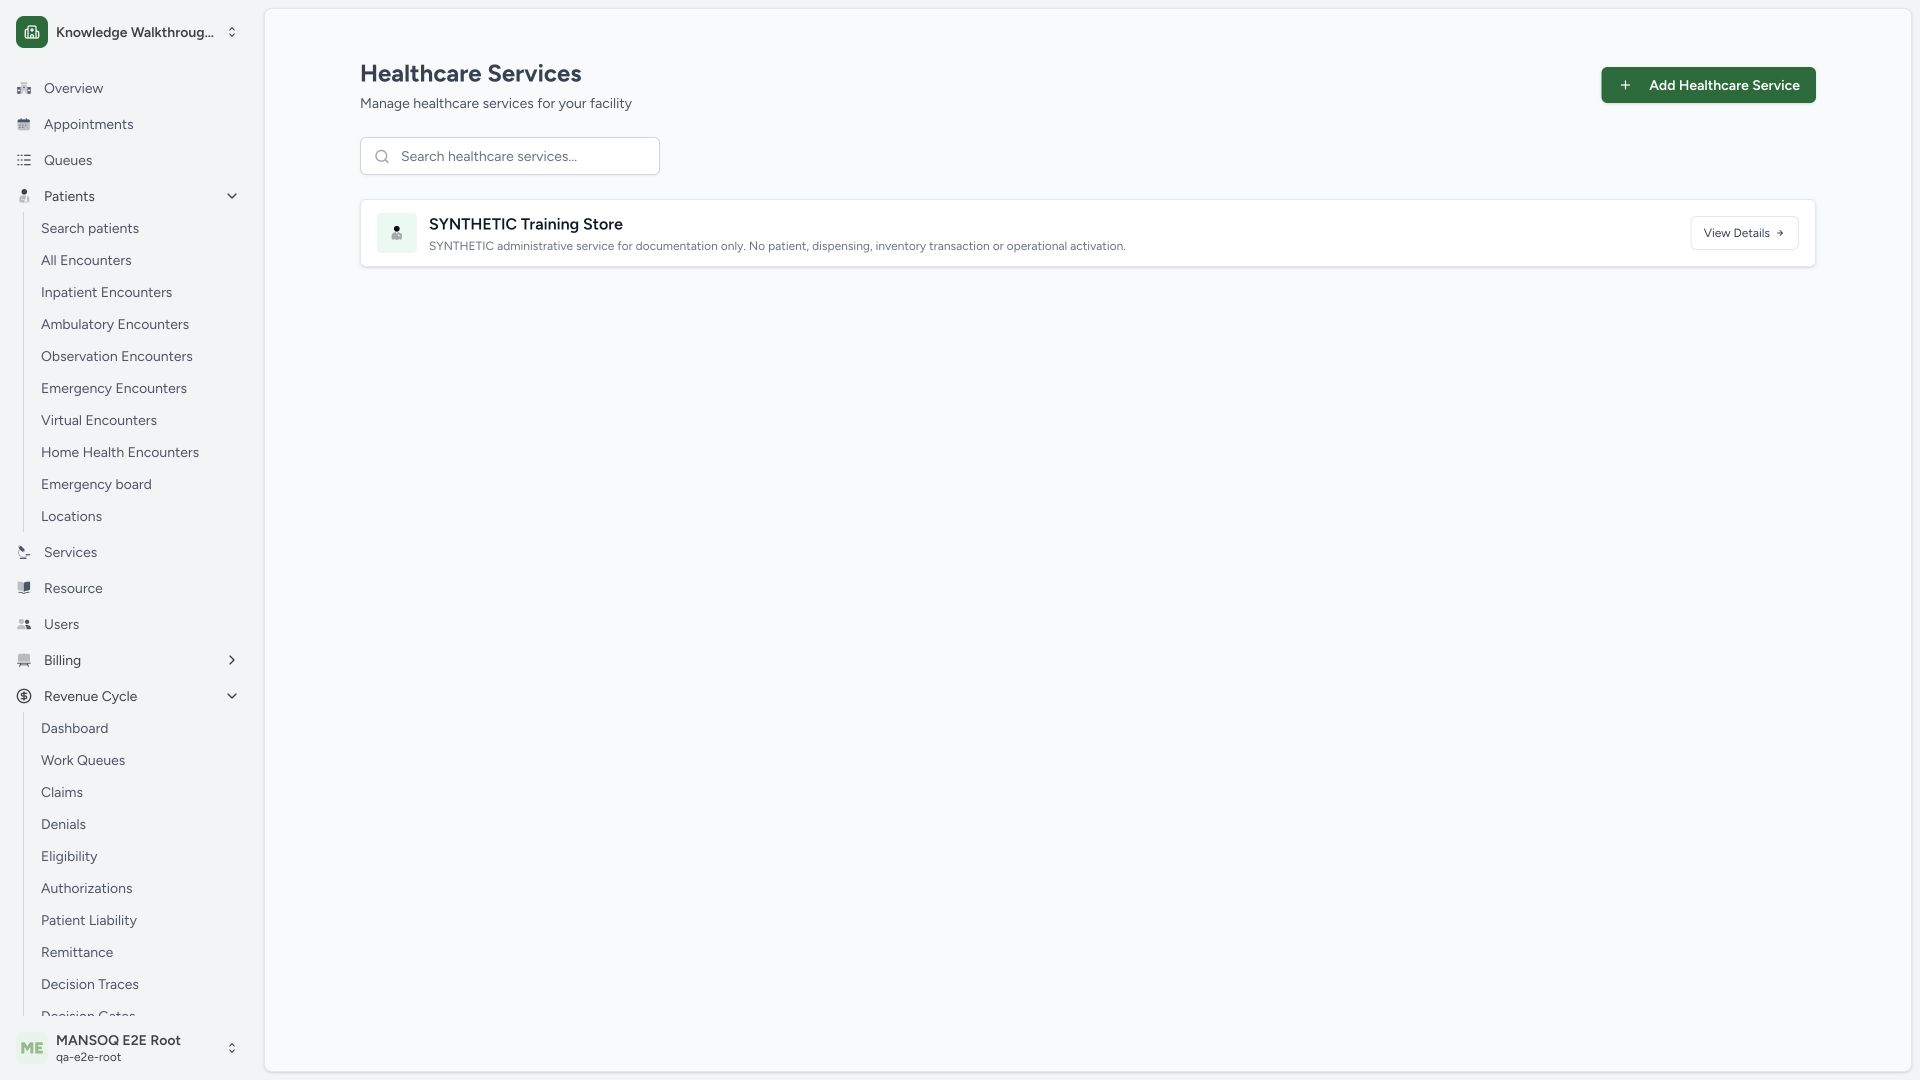Go to Locations
This screenshot has width=1920, height=1080.
coord(71,516)
